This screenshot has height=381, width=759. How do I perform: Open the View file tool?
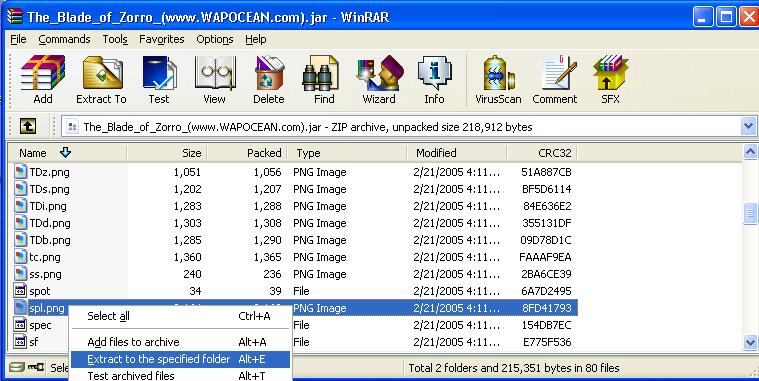(x=214, y=79)
